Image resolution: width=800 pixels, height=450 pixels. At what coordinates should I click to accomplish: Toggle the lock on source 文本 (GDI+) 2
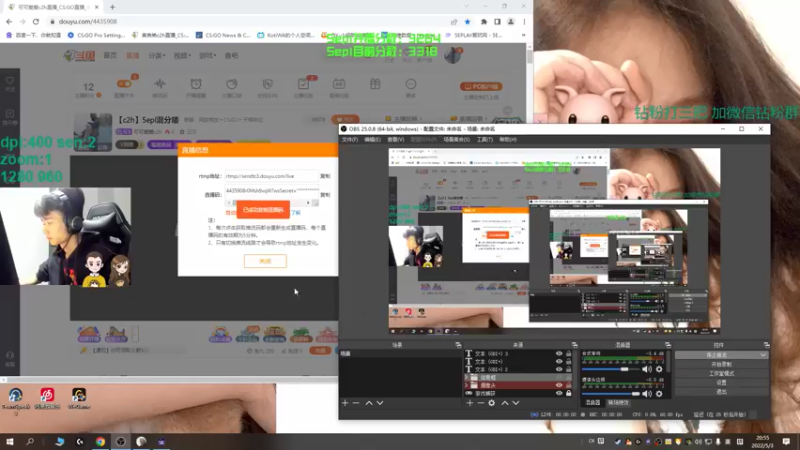click(x=569, y=369)
